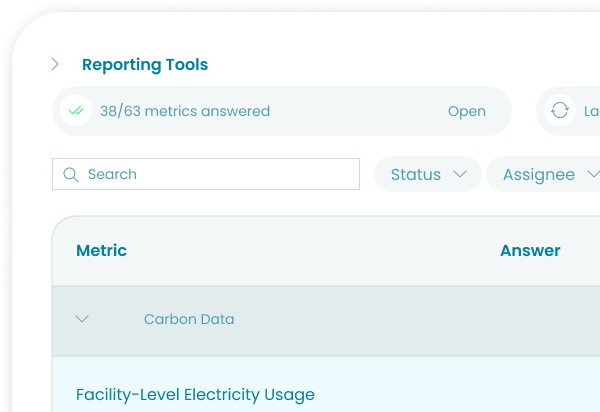Expand sidebar chevron beside Reporting Tools
The width and height of the screenshot is (600, 412).
(55, 64)
